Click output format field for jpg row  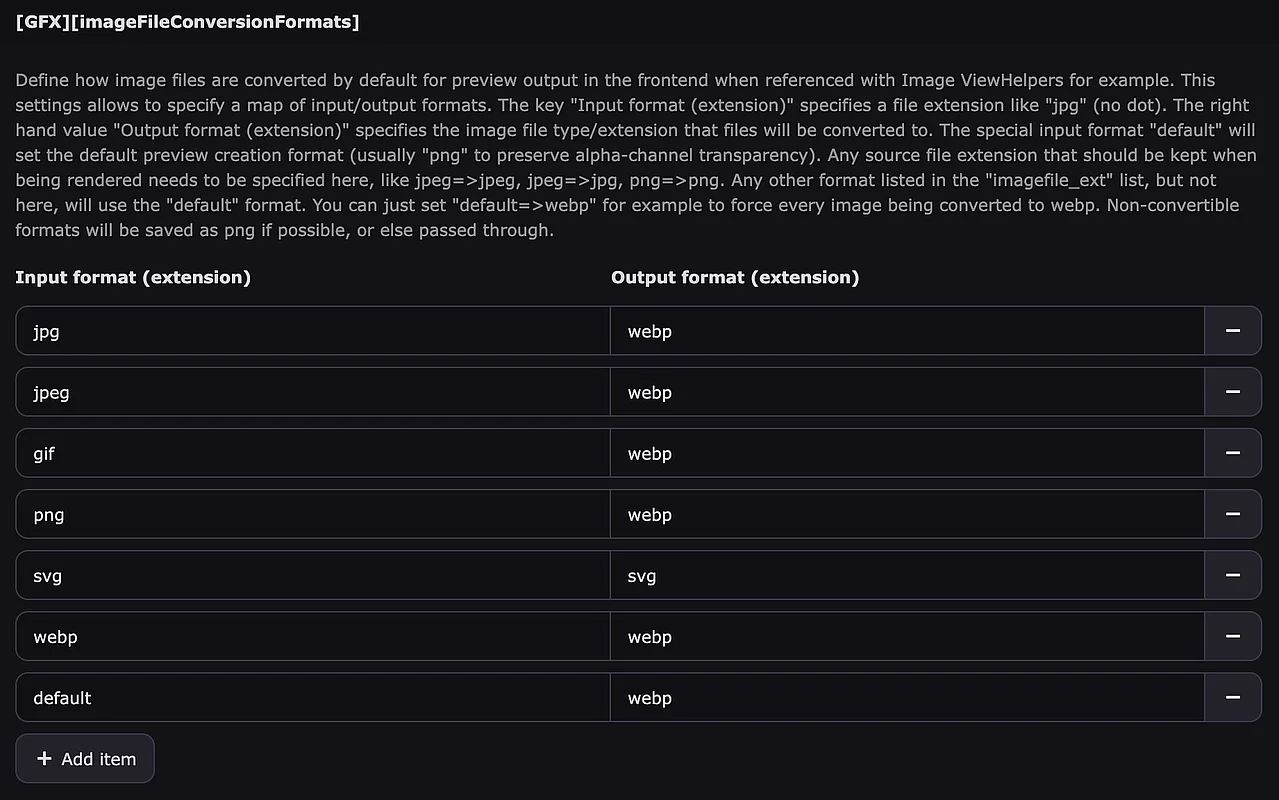pos(906,331)
